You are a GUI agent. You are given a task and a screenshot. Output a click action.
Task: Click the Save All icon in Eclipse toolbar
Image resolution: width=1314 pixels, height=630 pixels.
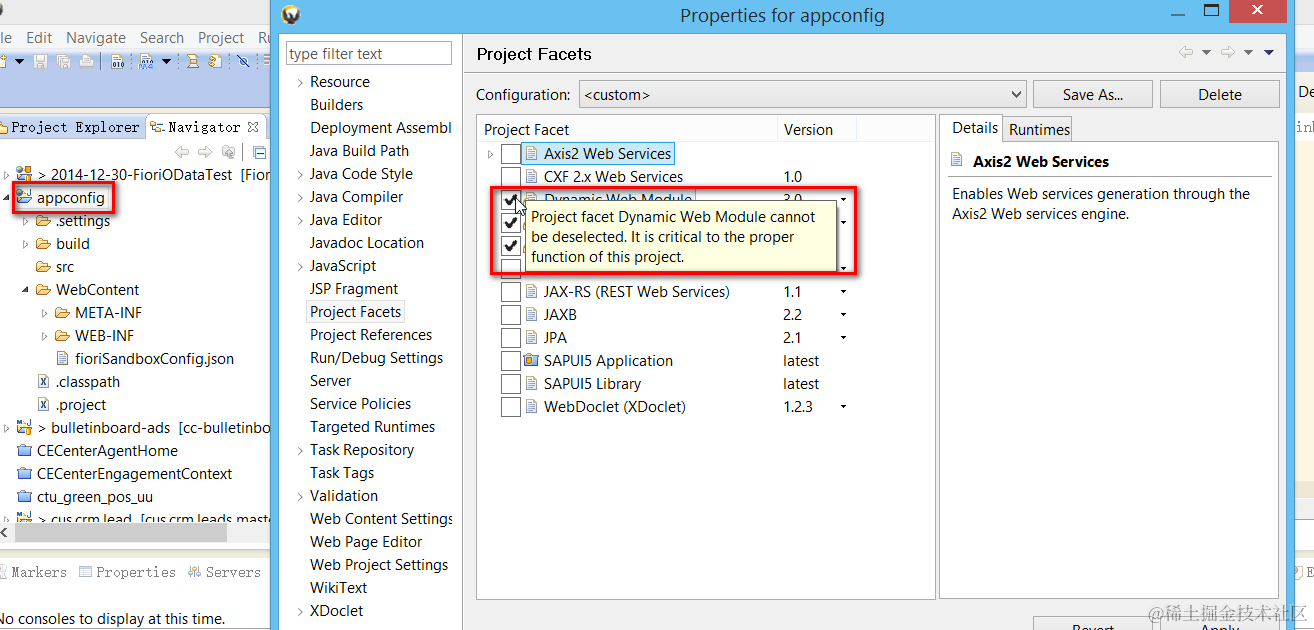pos(64,62)
